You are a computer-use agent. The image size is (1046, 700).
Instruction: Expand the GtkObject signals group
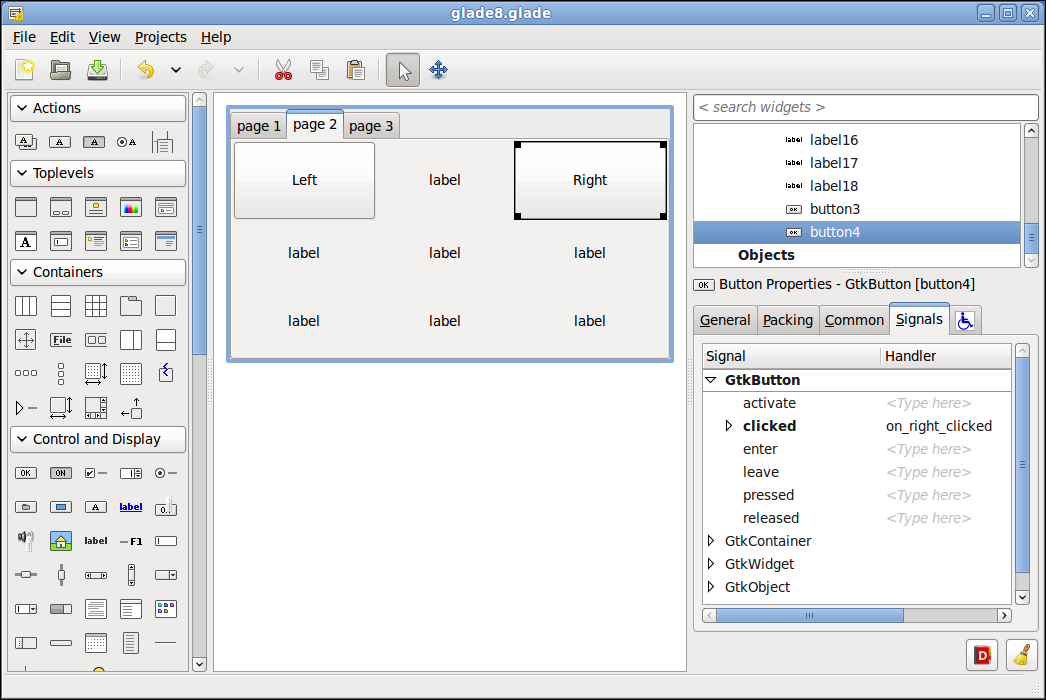tap(711, 587)
